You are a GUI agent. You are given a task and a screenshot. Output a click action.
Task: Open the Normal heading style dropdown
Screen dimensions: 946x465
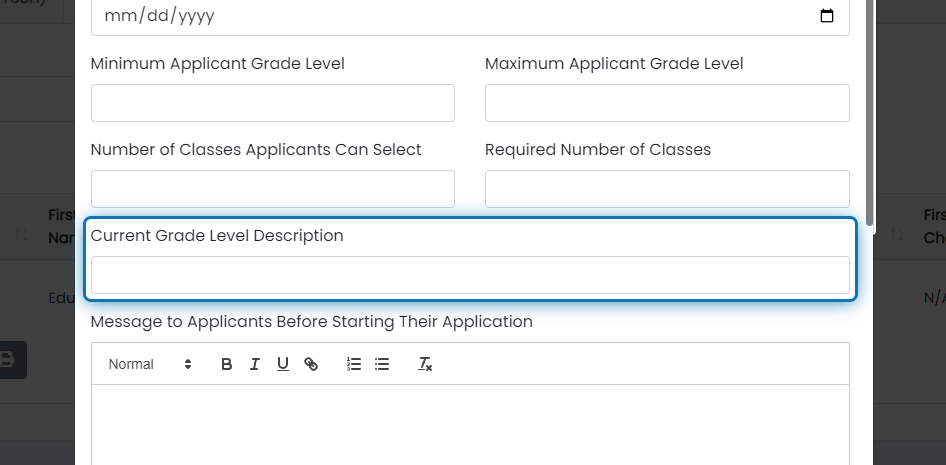[x=150, y=364]
